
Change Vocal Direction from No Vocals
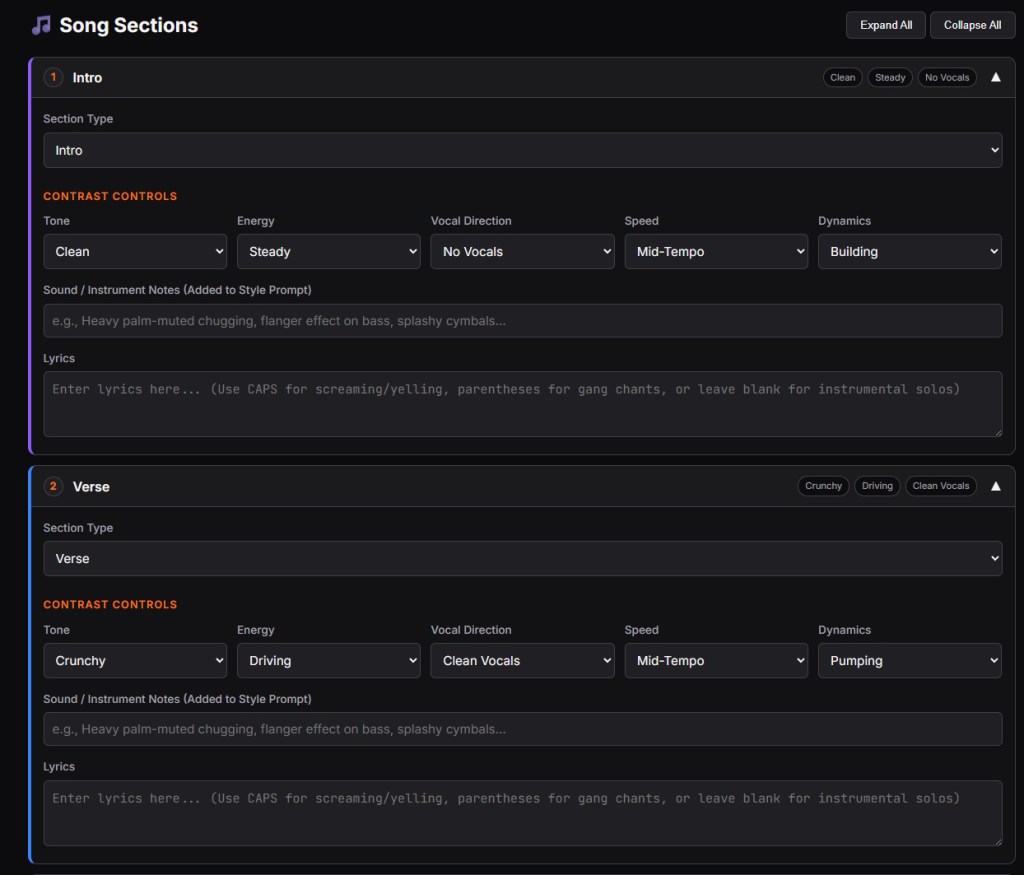(x=522, y=252)
